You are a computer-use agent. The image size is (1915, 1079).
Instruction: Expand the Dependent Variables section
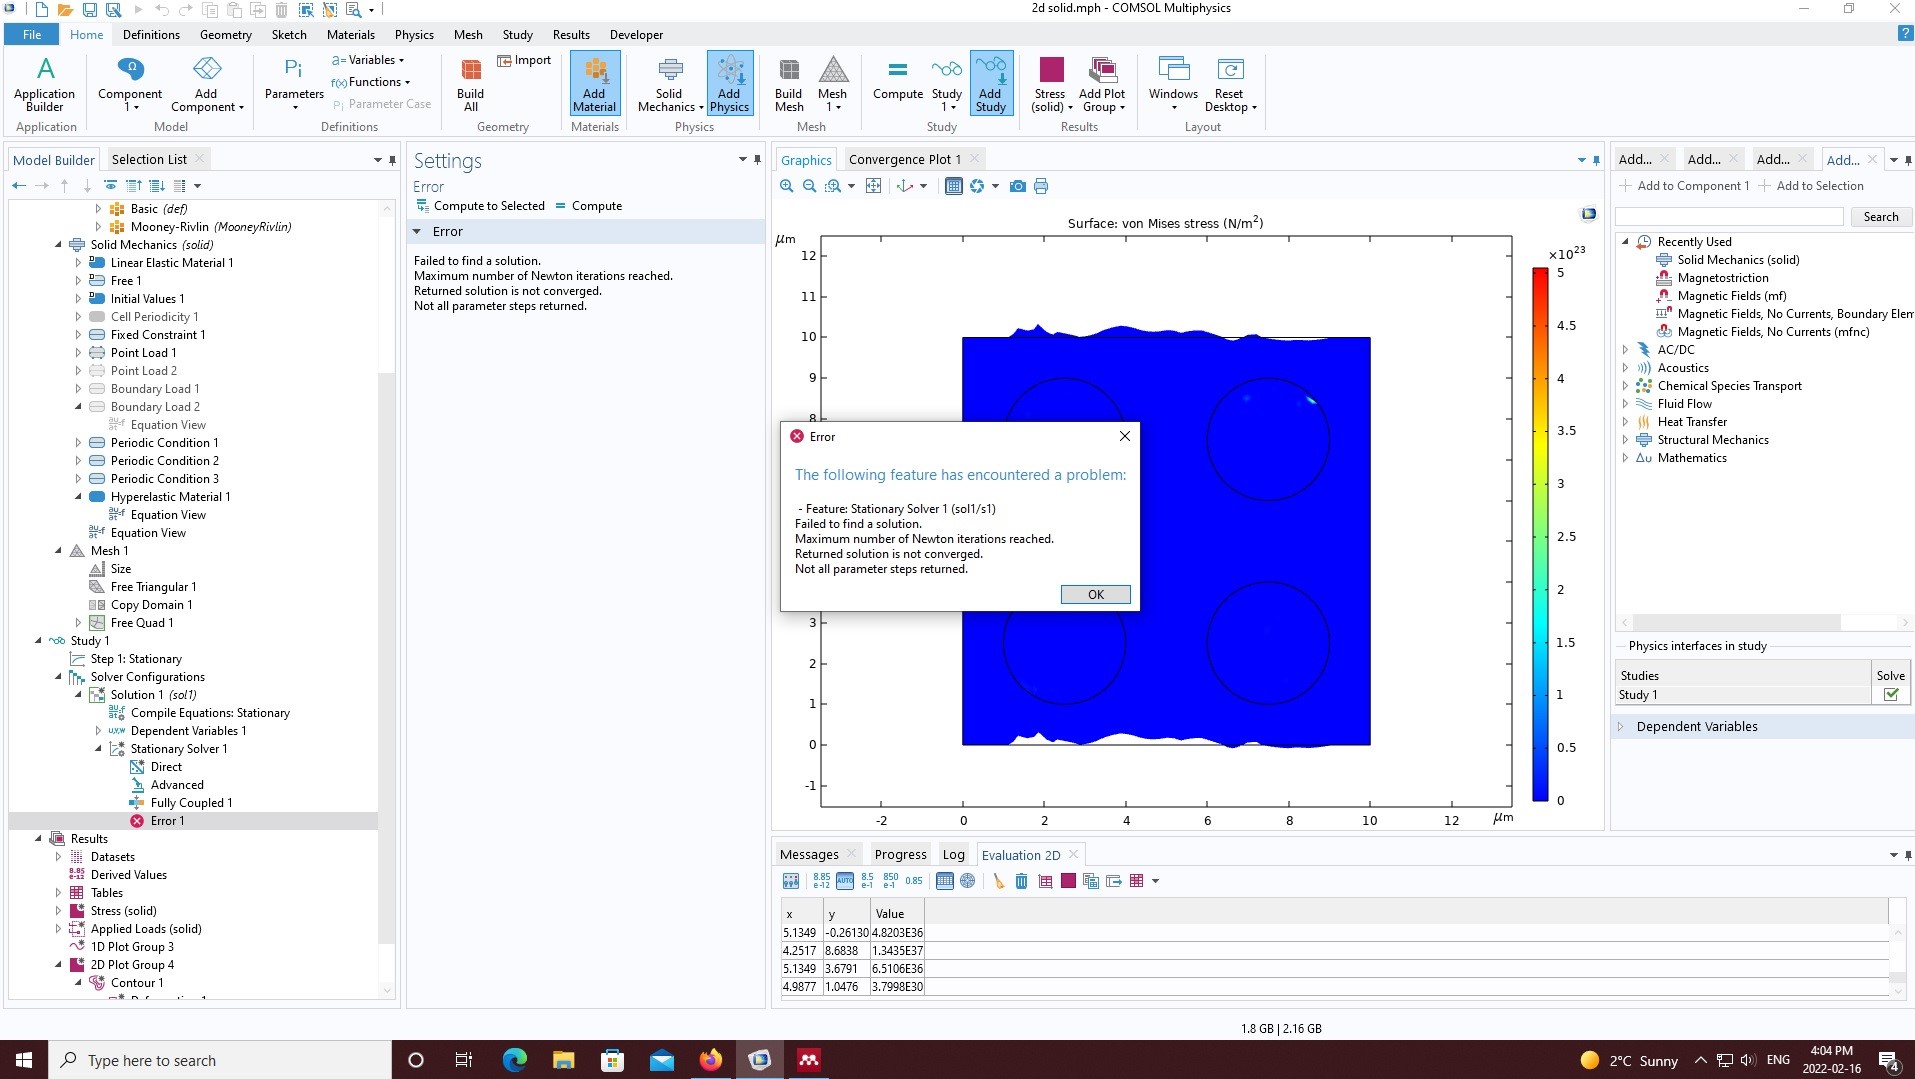(1622, 727)
